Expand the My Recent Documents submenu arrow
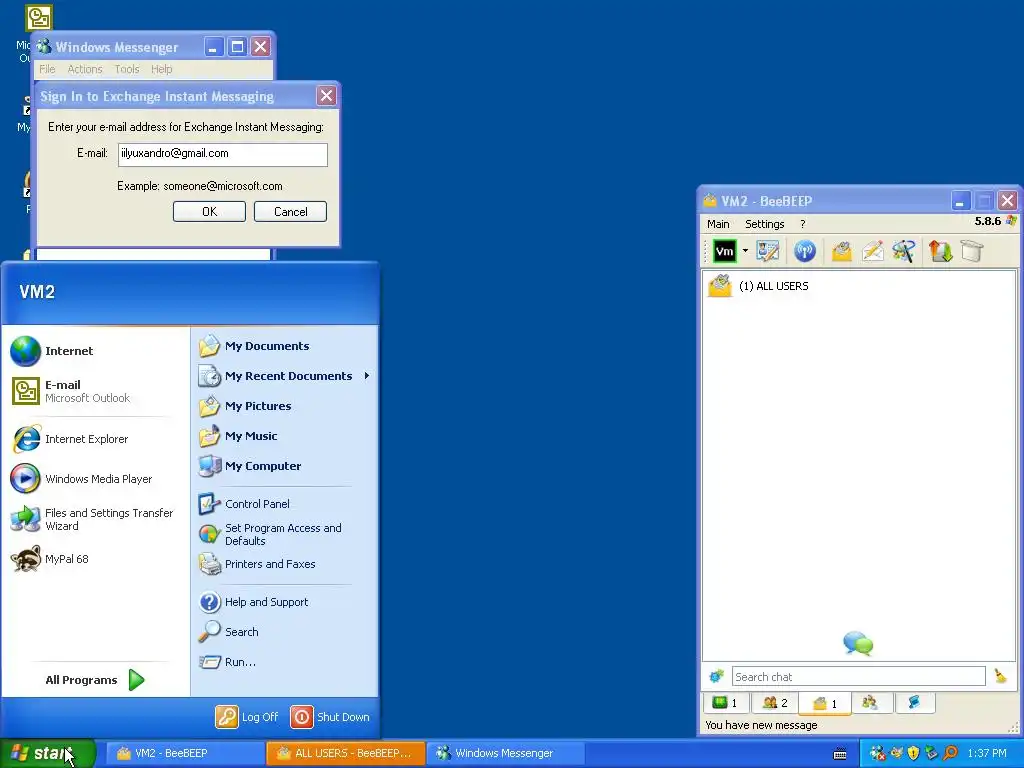Screen dimensions: 1024x768 pos(367,376)
